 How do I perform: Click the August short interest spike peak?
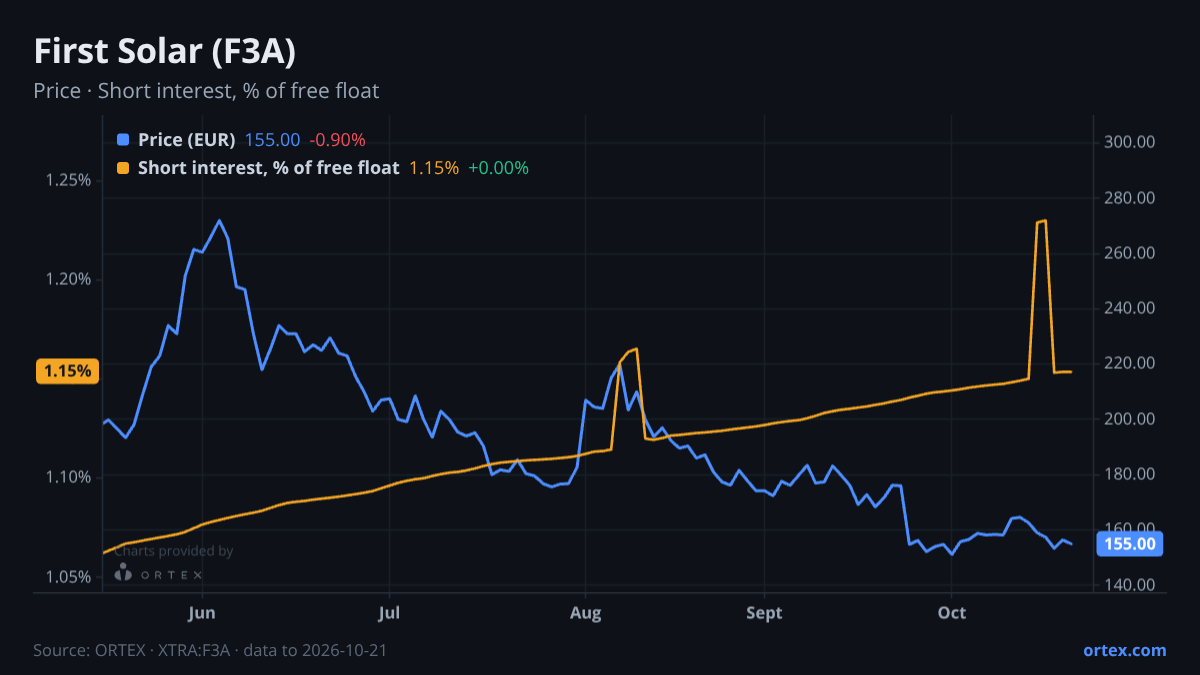point(634,349)
